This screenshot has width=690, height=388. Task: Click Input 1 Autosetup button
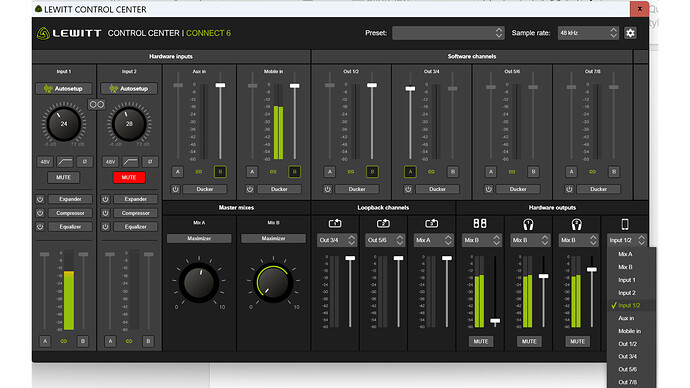coord(64,88)
